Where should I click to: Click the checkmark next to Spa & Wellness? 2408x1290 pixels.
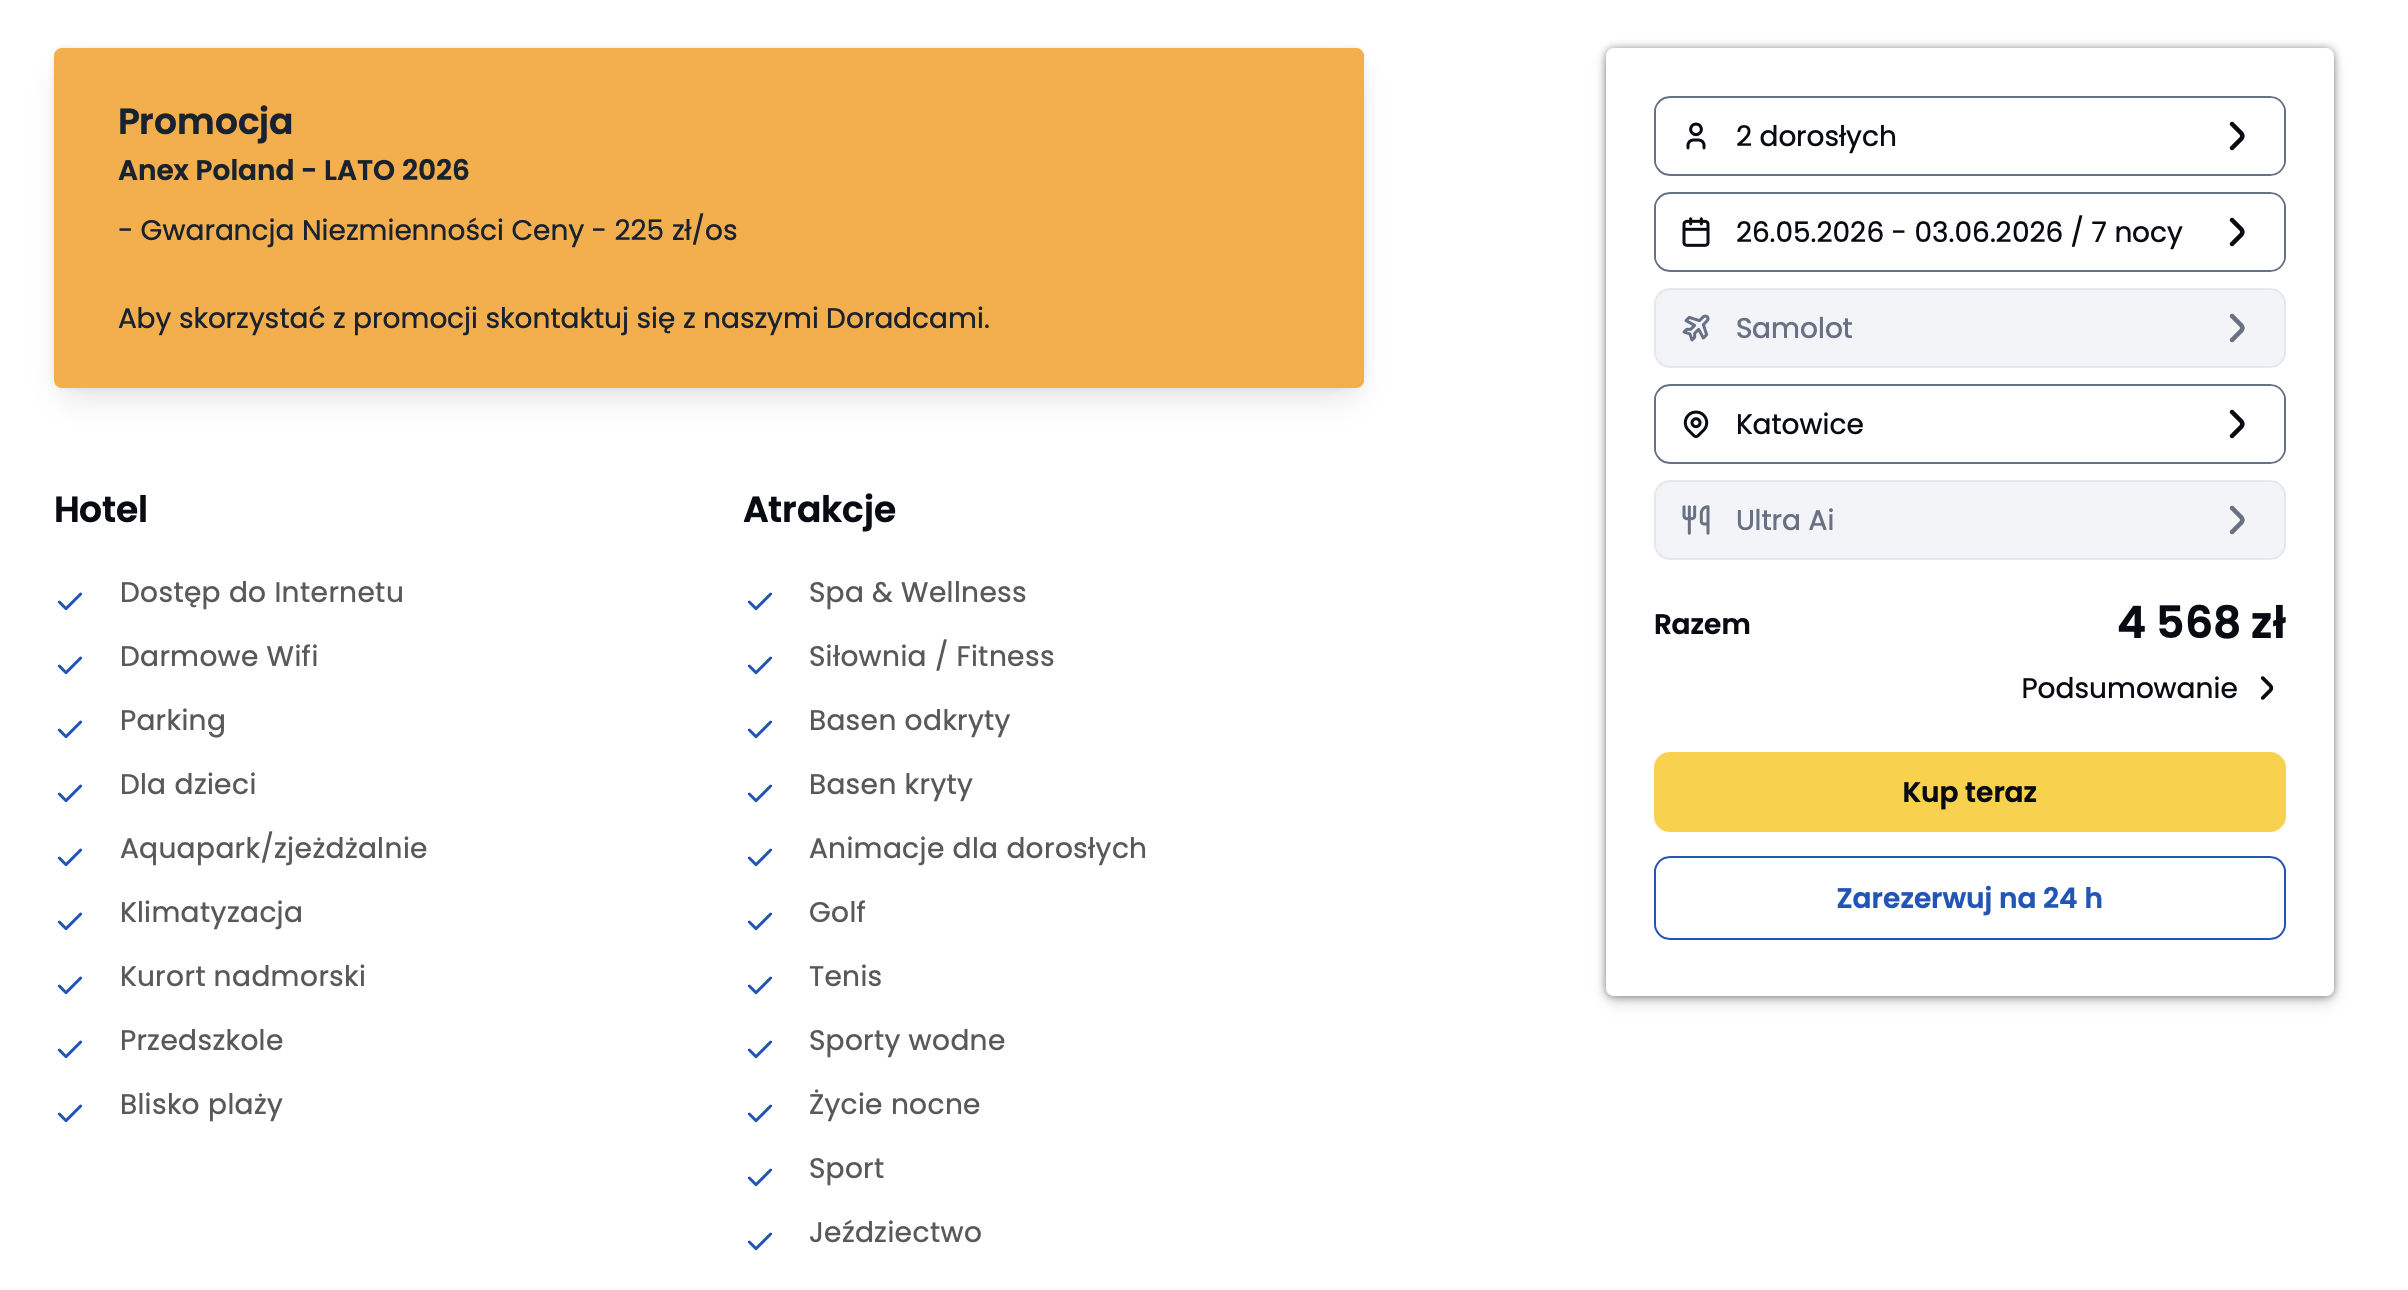[x=760, y=601]
